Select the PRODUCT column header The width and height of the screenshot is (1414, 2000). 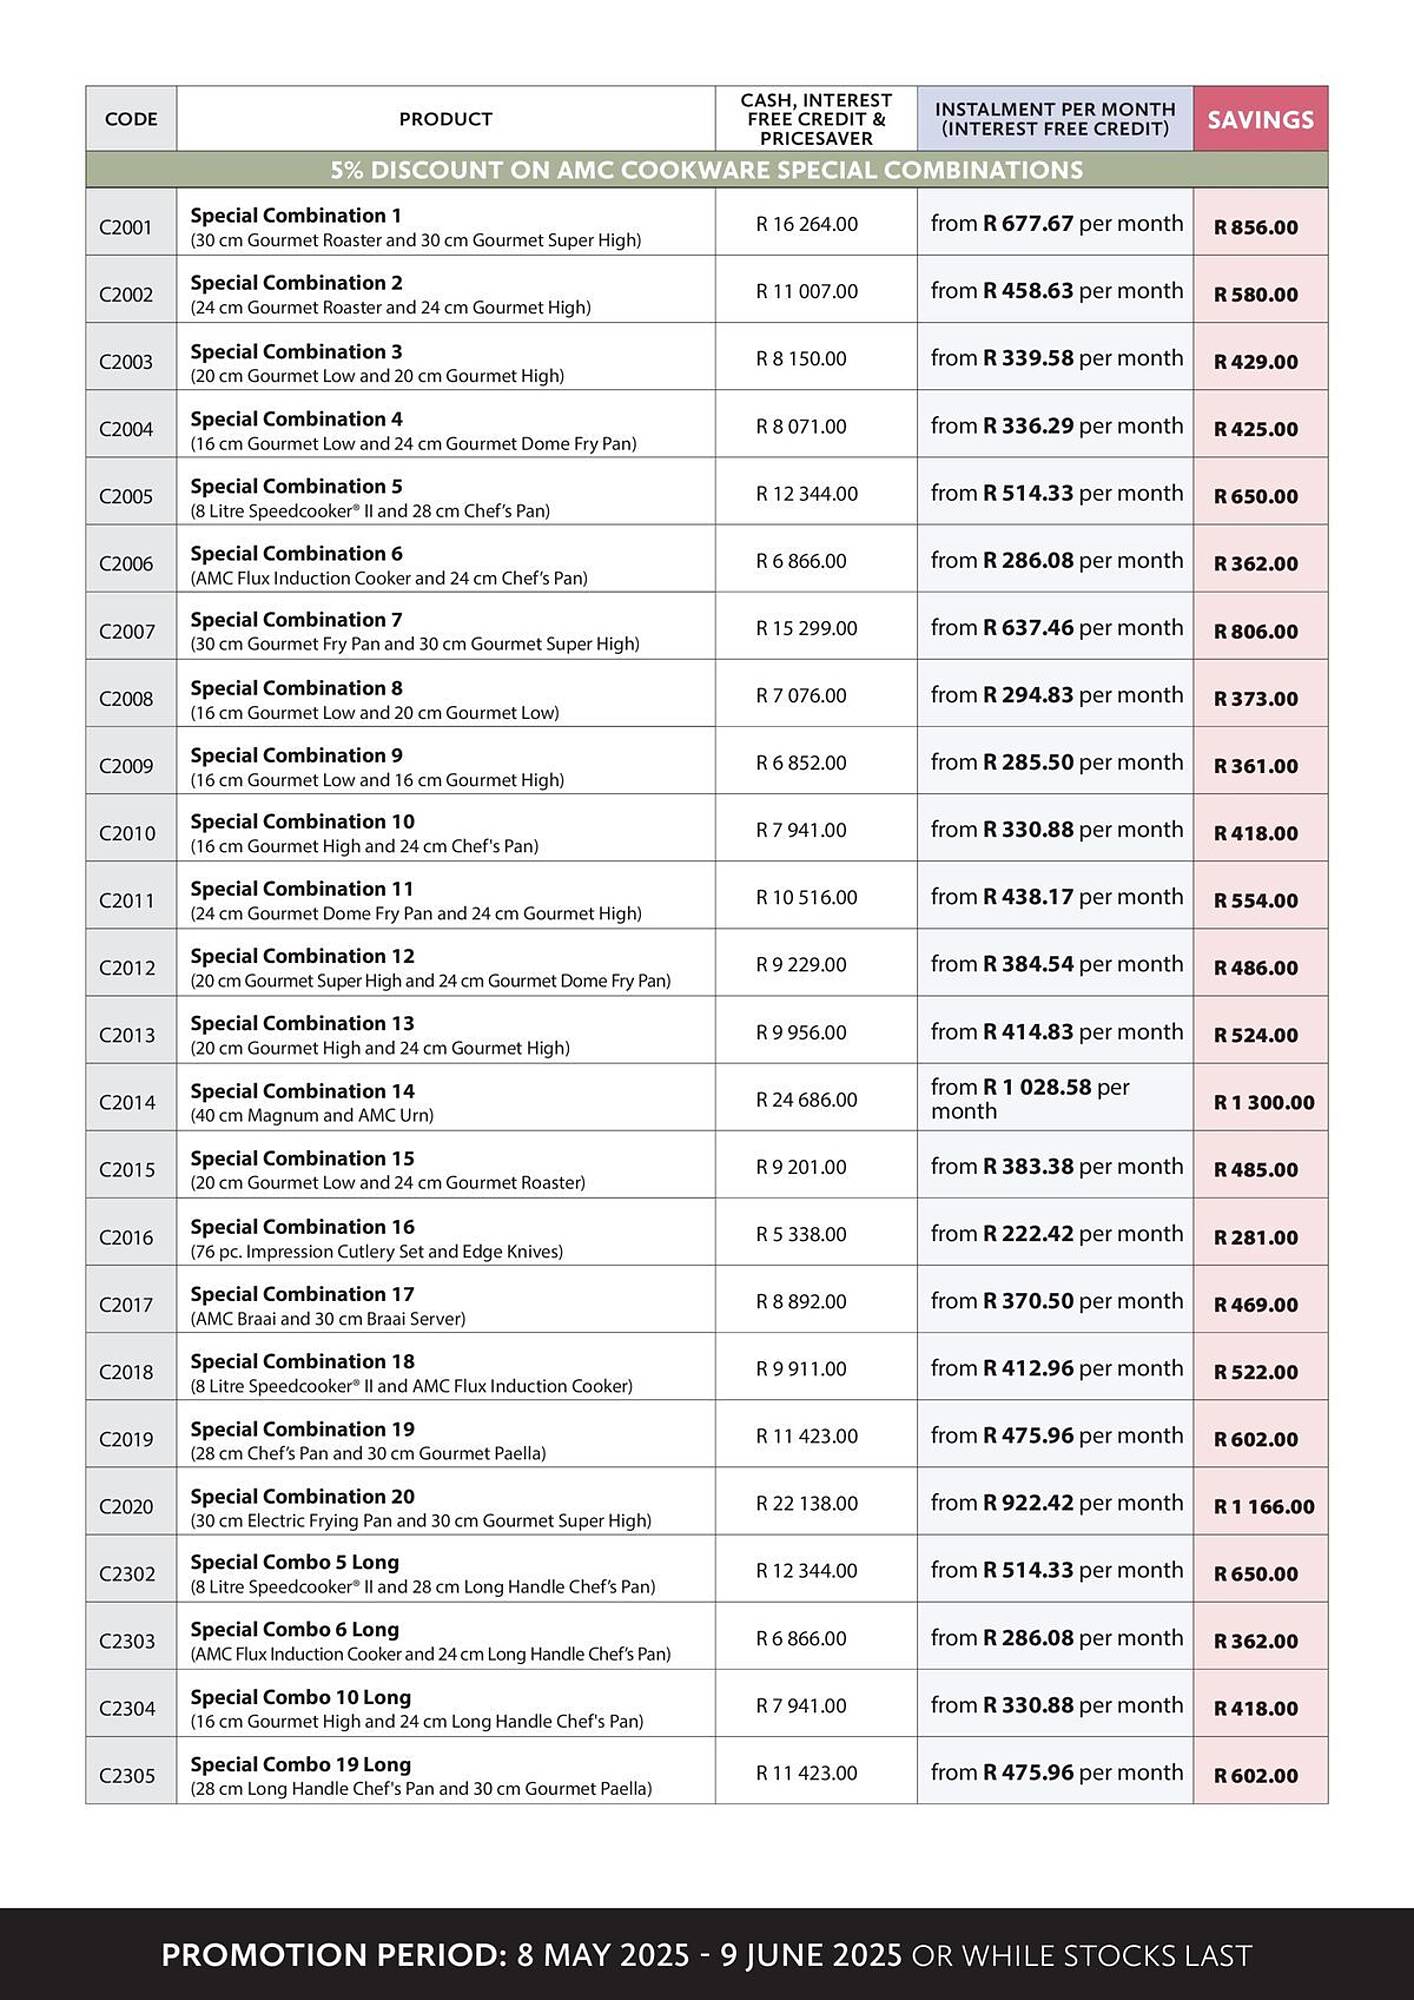pos(446,119)
